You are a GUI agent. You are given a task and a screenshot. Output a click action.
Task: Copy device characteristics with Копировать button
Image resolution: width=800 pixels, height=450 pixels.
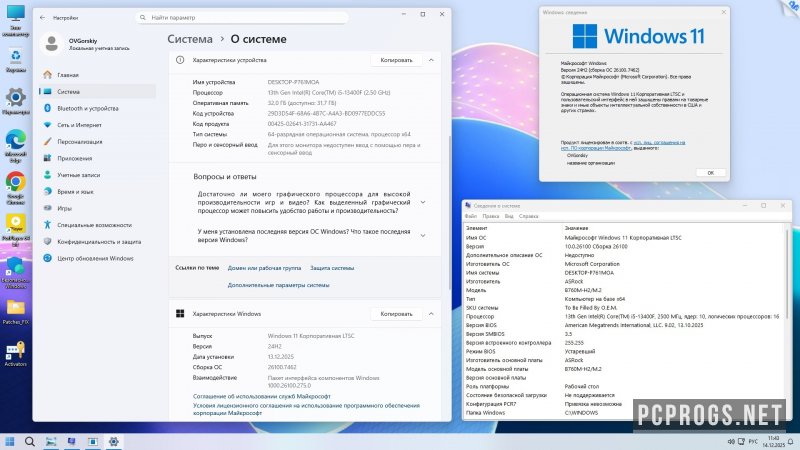pyautogui.click(x=396, y=60)
